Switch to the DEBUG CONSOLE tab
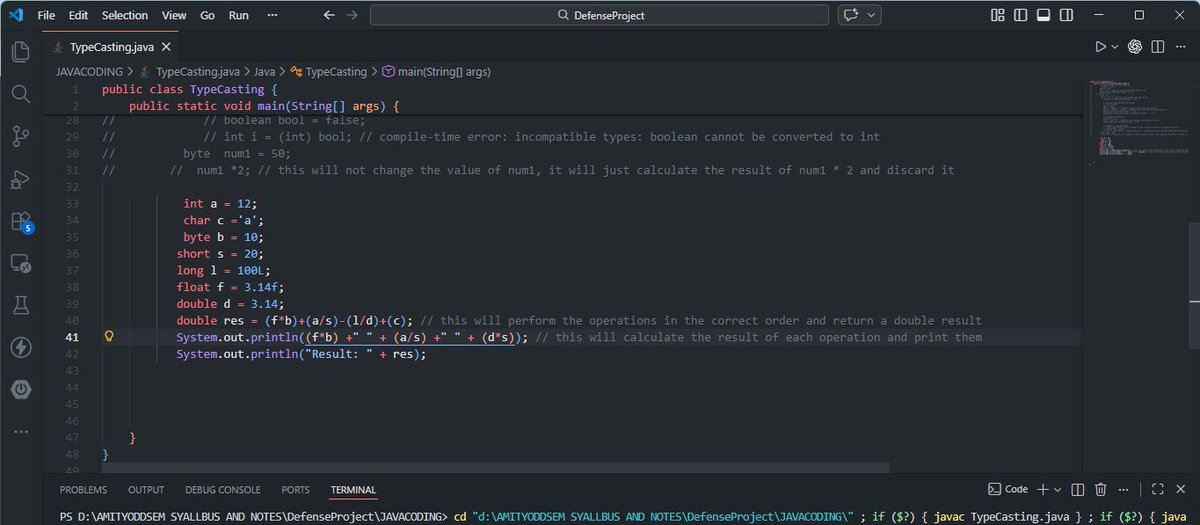This screenshot has height=525, width=1200. click(223, 490)
